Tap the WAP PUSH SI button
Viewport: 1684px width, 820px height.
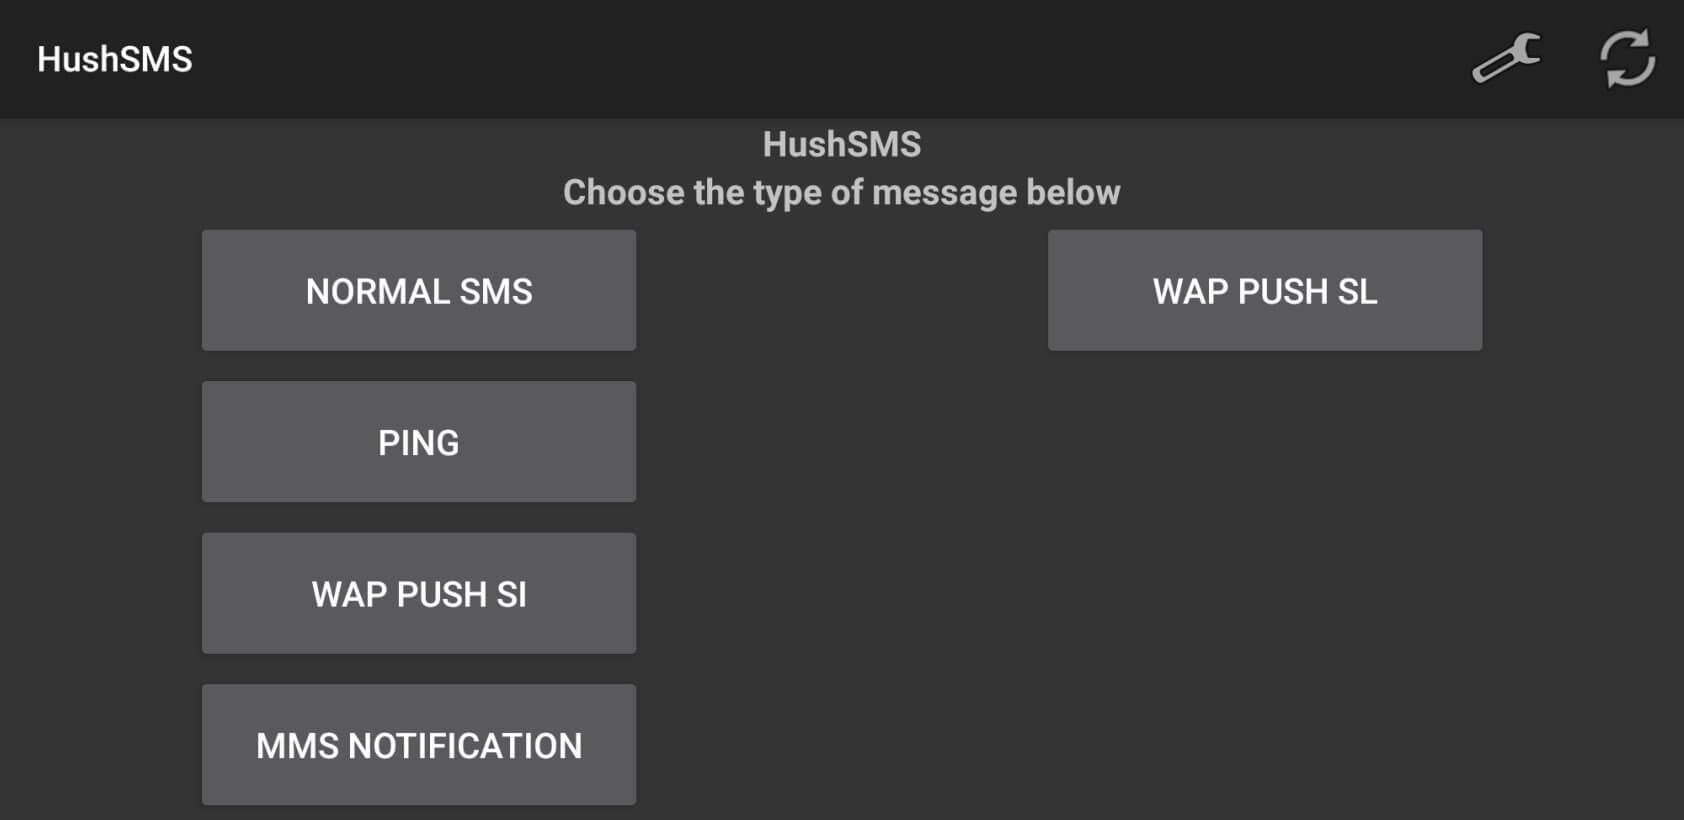click(x=419, y=593)
